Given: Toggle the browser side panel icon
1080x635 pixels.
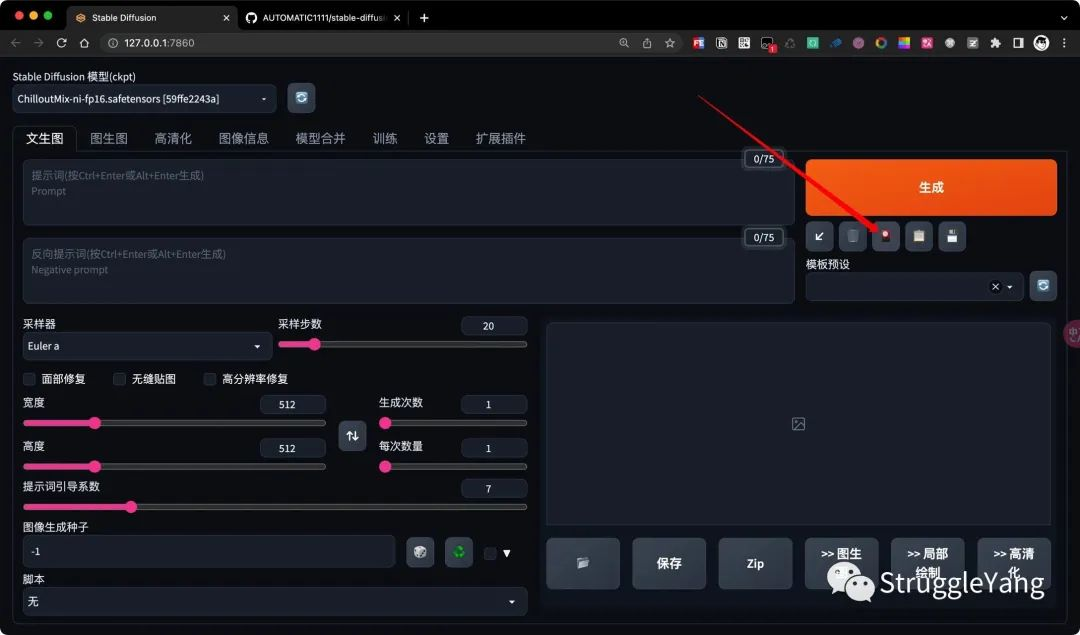Looking at the screenshot, I should click(1018, 43).
